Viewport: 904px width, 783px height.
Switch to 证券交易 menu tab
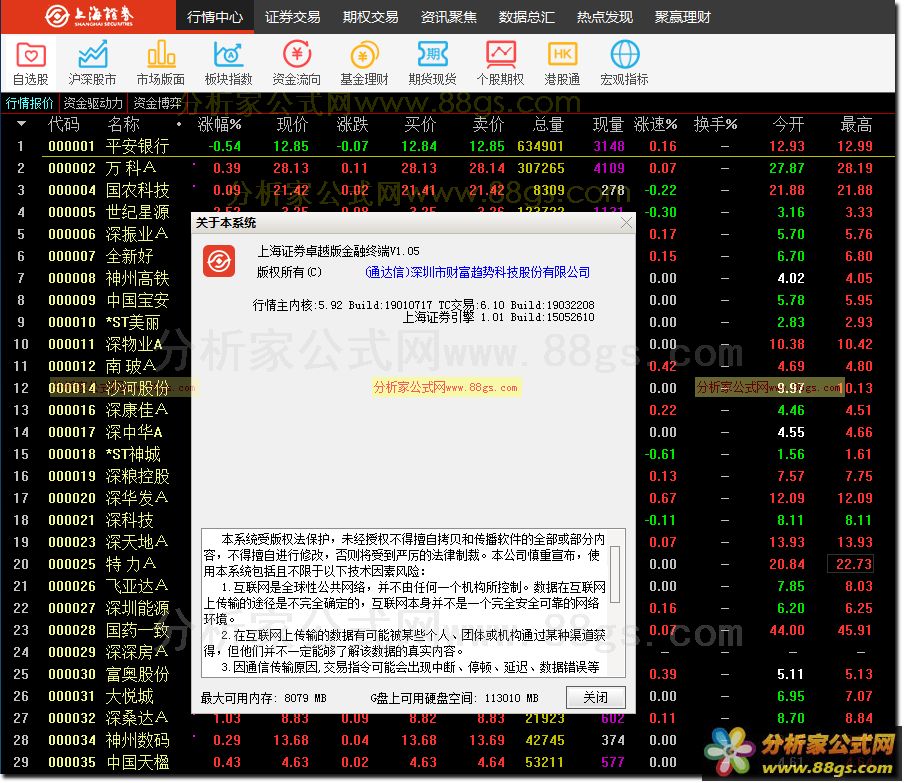point(293,17)
